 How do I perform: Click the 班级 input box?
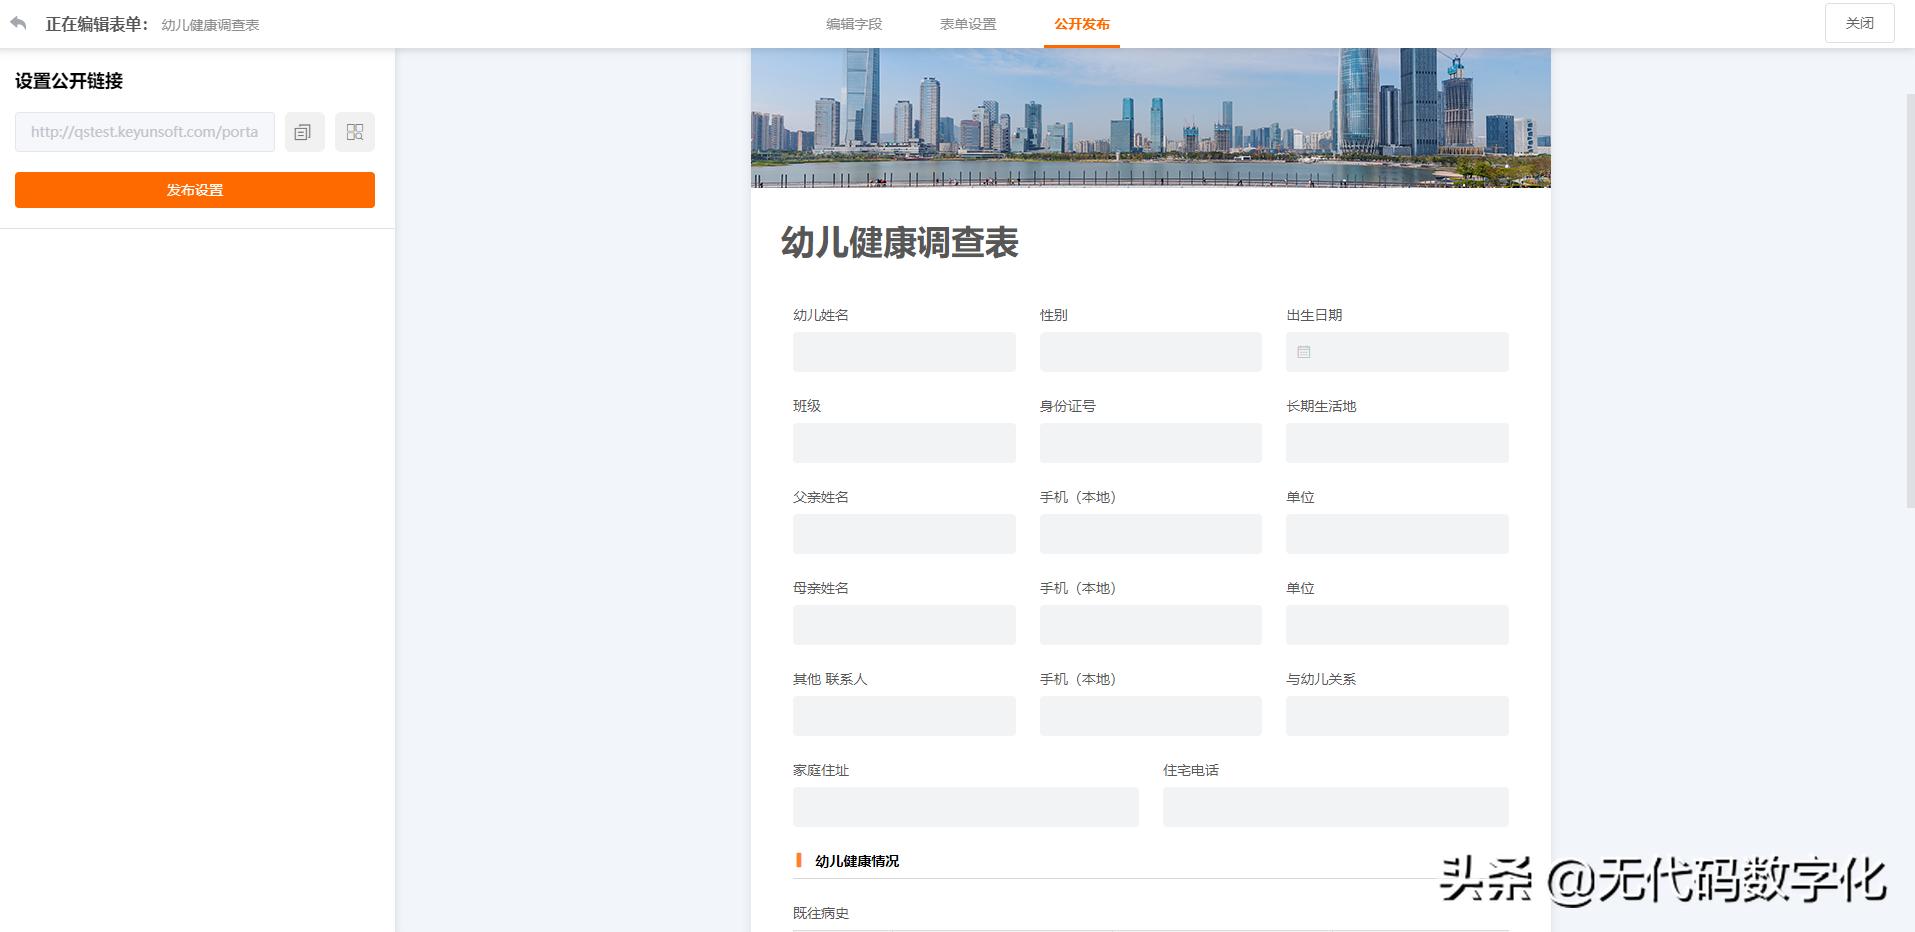pyautogui.click(x=903, y=443)
